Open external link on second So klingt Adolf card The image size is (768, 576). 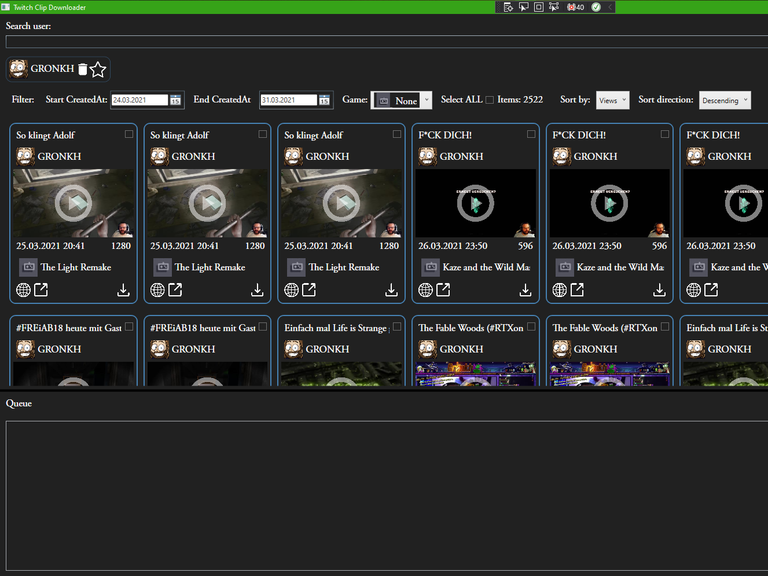175,290
